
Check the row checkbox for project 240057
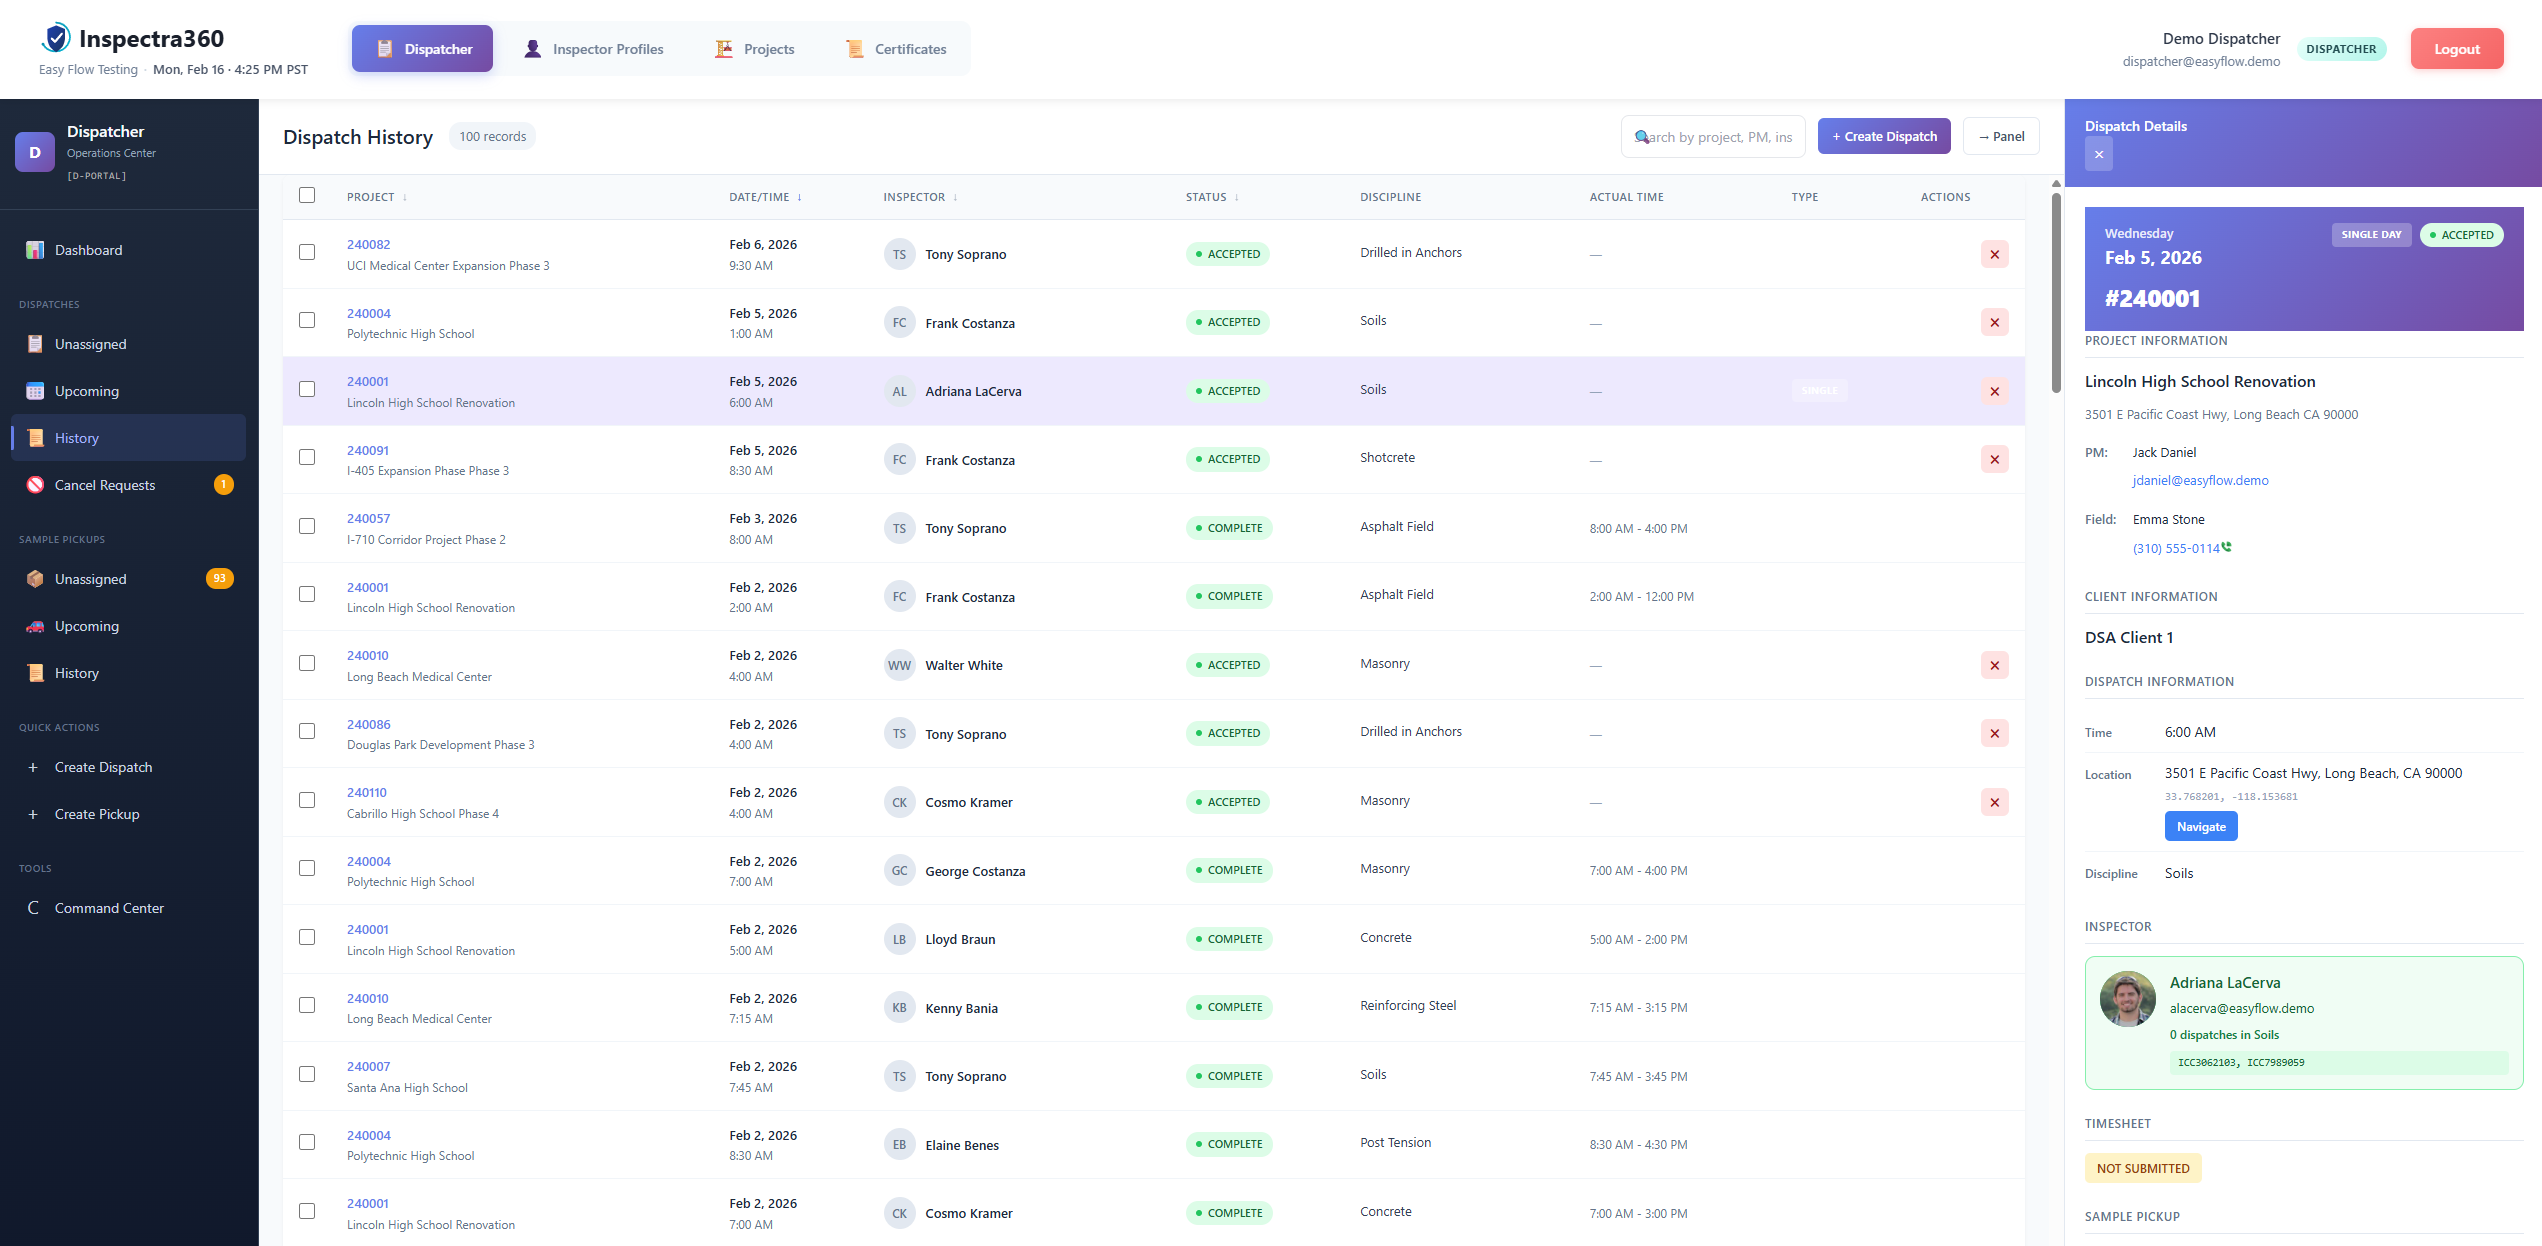click(307, 526)
